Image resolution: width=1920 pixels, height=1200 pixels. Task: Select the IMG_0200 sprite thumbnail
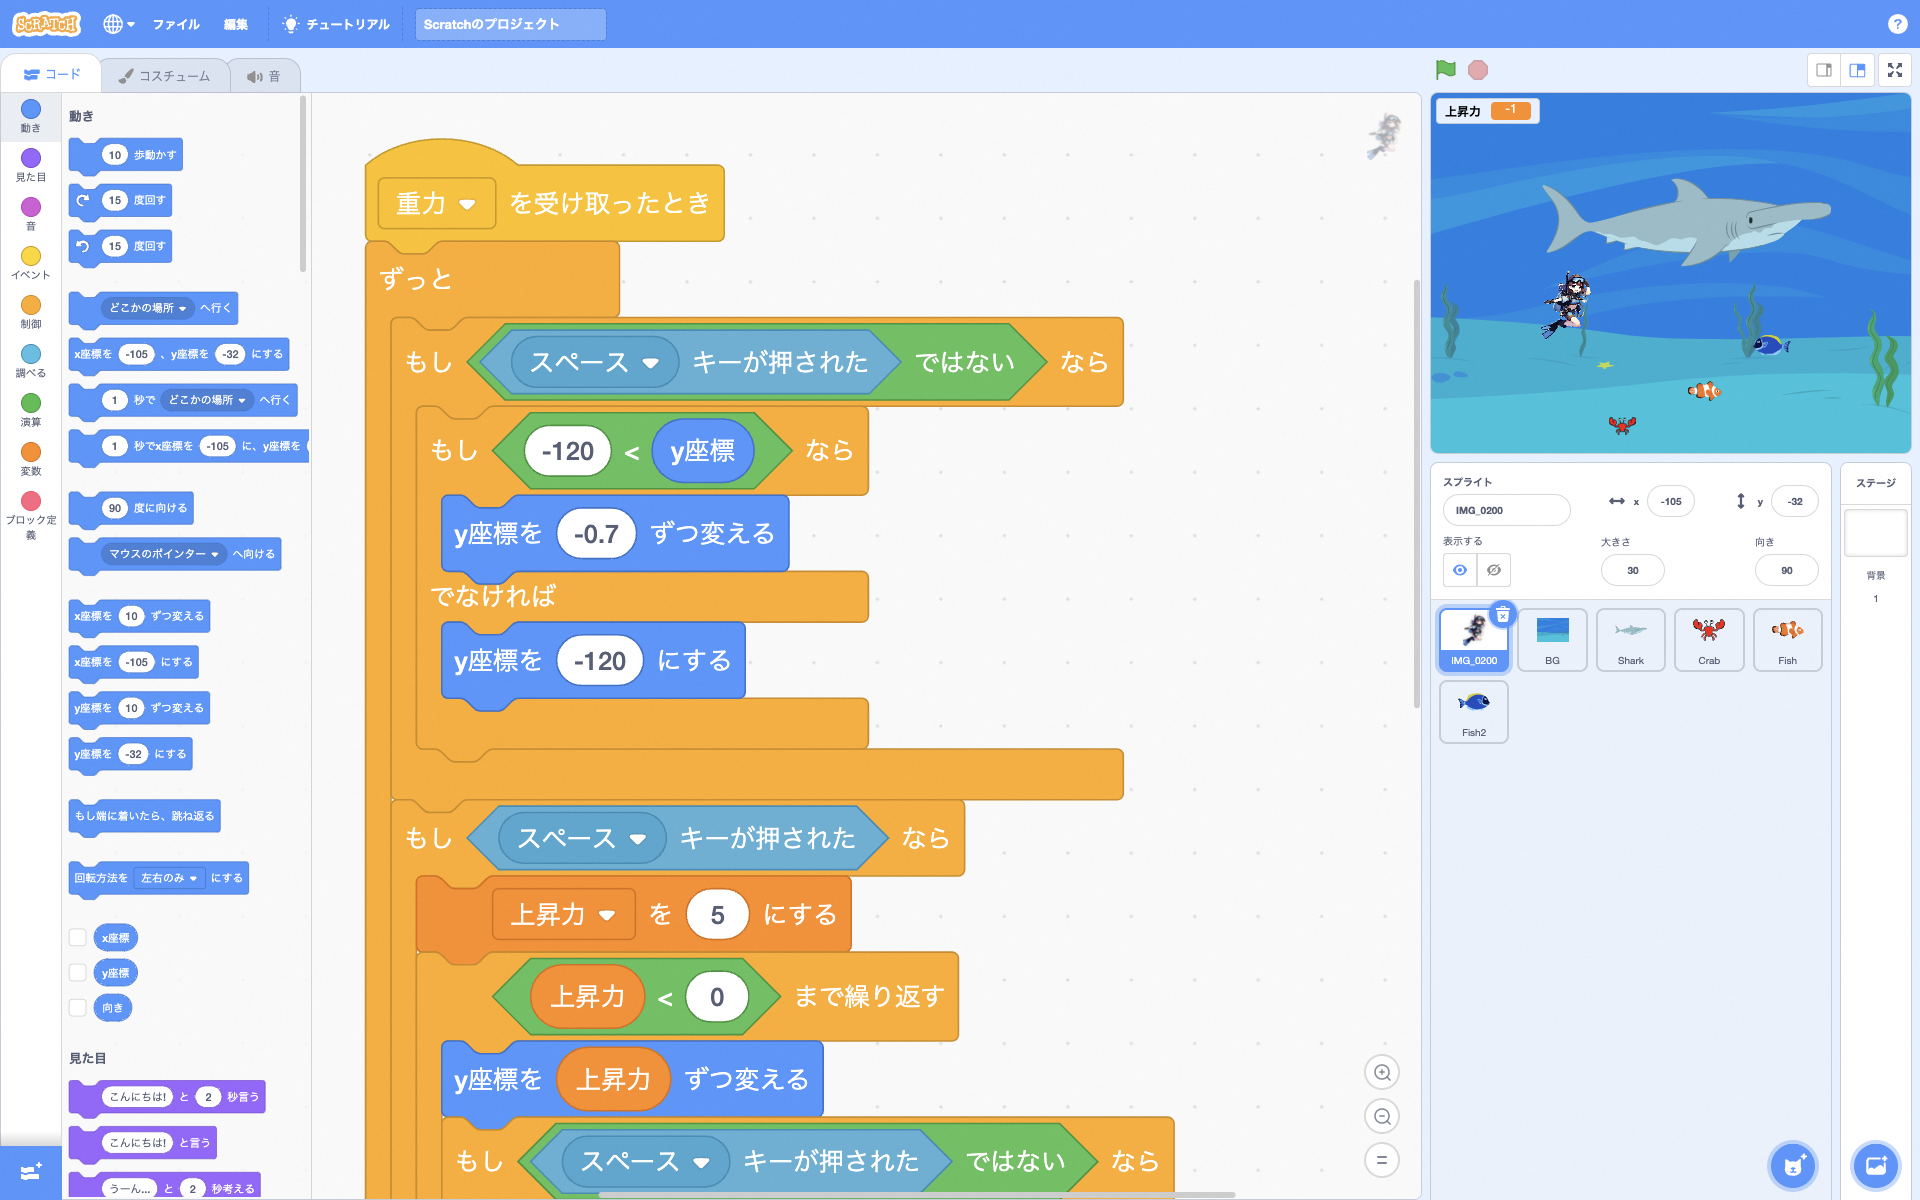tap(1474, 640)
